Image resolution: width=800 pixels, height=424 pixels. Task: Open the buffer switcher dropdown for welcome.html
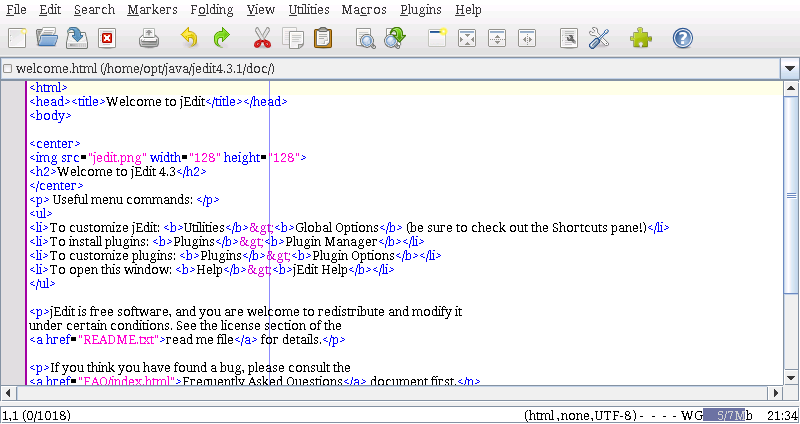tap(789, 69)
